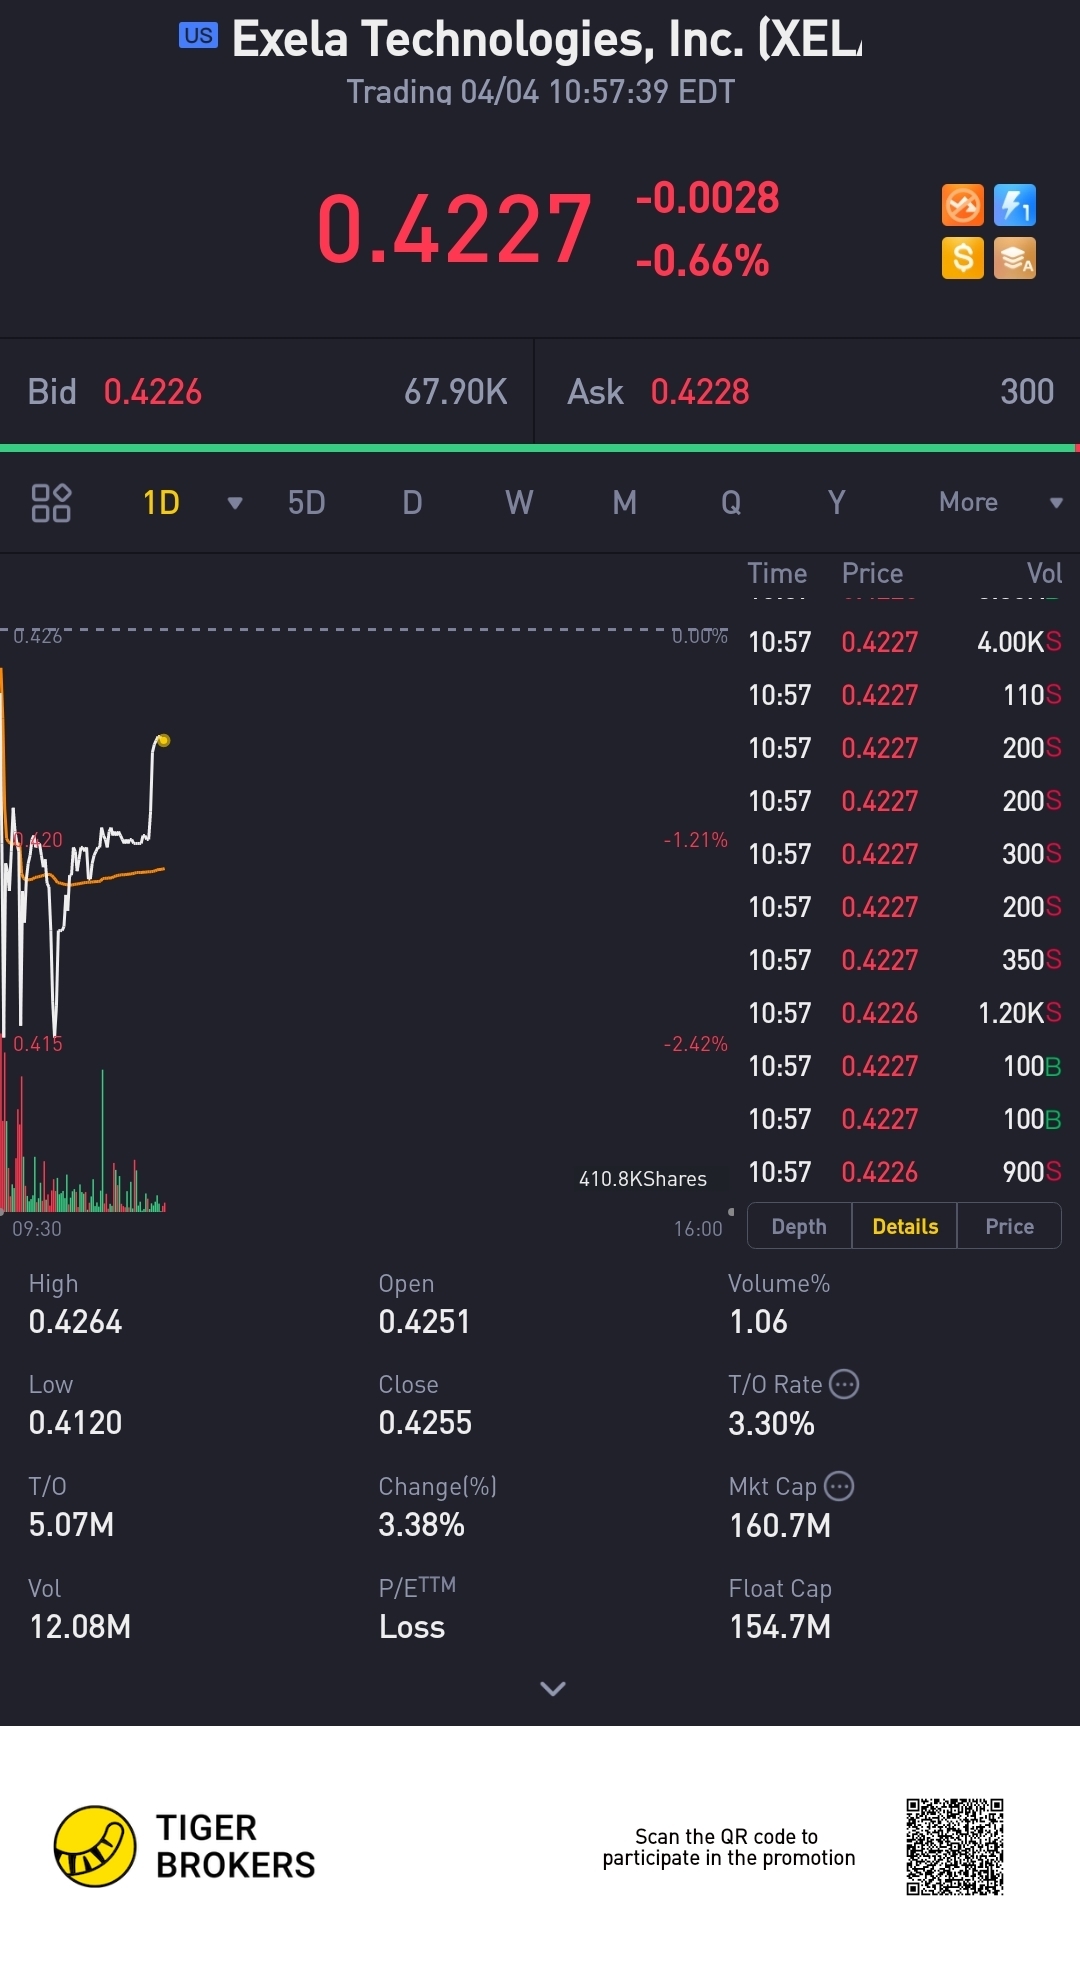Select the 4.00K volume trade row

click(x=904, y=642)
